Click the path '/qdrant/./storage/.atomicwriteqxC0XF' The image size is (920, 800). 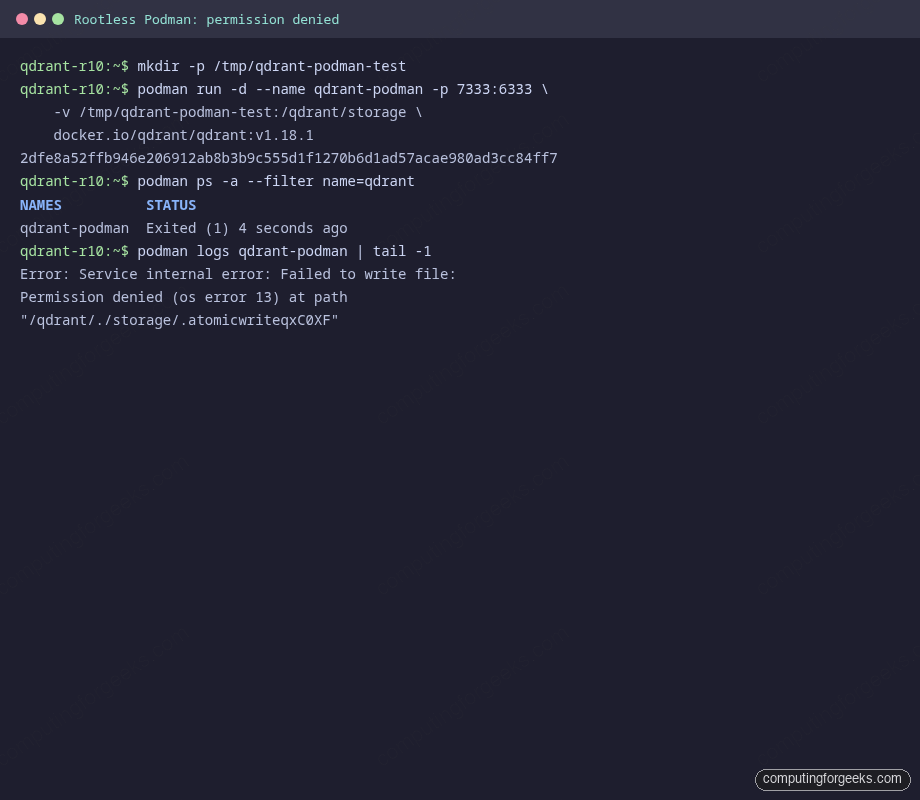(x=179, y=320)
